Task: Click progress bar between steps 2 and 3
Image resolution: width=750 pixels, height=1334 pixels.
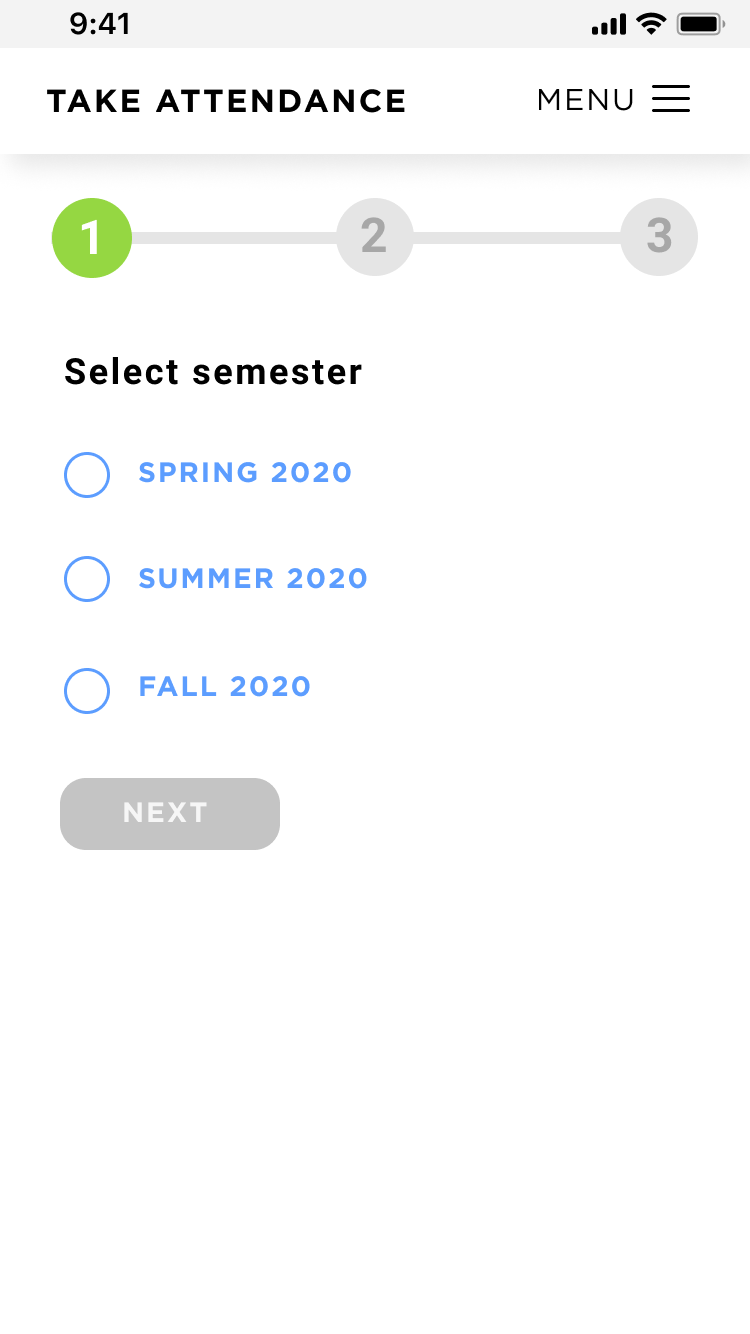Action: pyautogui.click(x=517, y=238)
